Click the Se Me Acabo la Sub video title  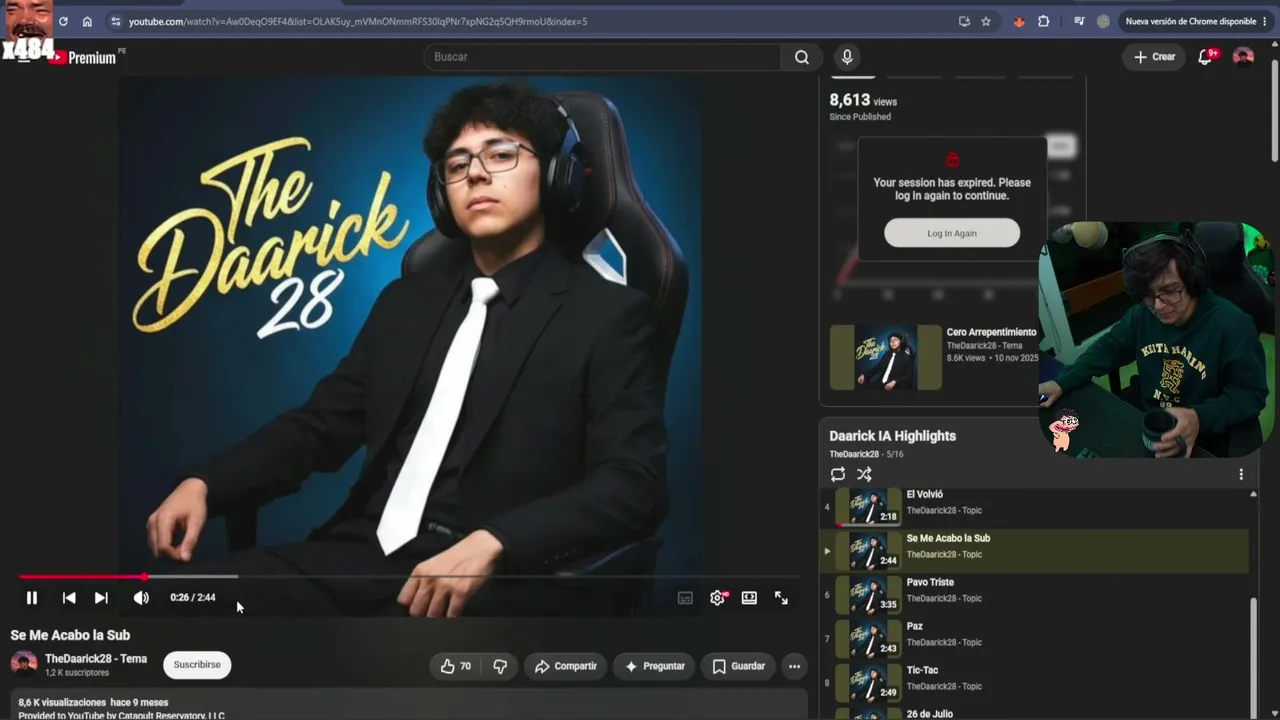70,635
